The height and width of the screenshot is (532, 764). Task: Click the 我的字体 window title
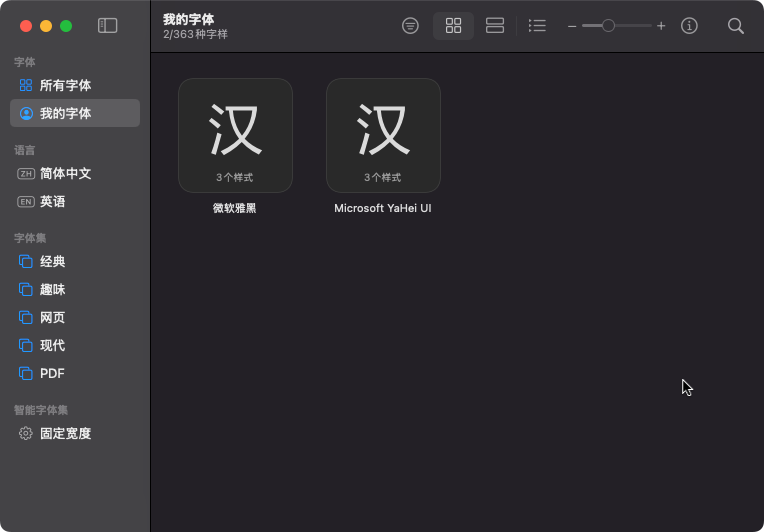[x=189, y=19]
